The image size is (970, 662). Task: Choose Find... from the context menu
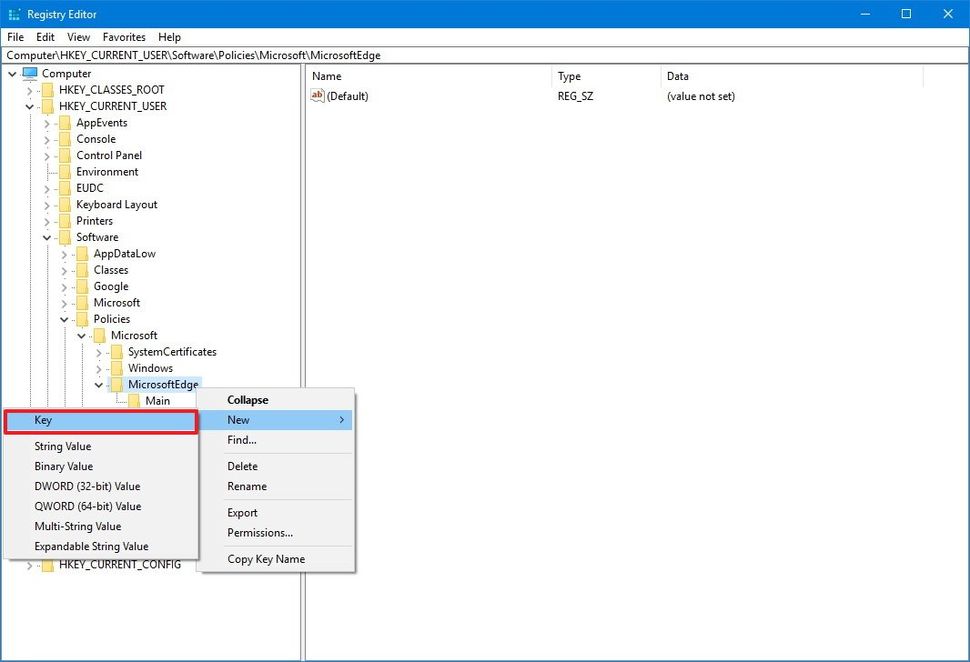[241, 440]
